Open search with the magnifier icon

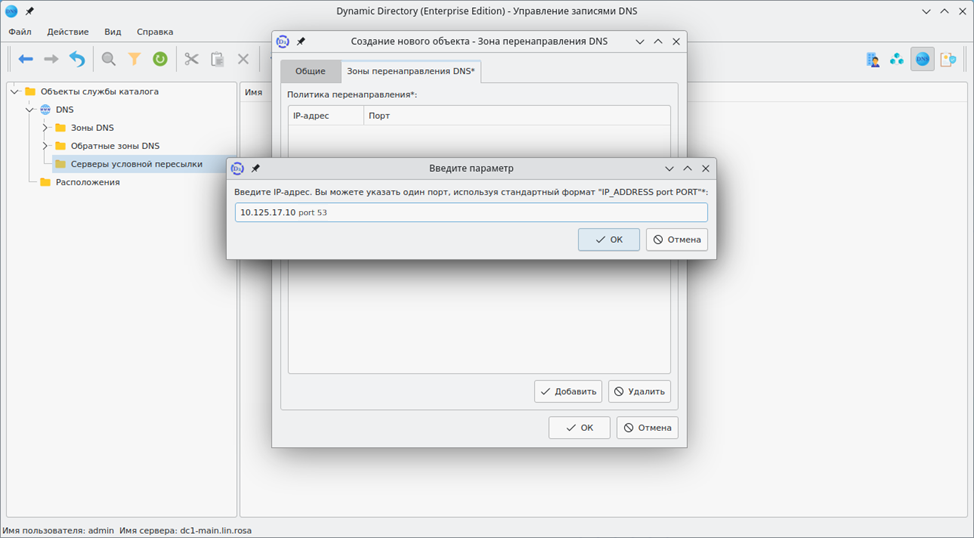pyautogui.click(x=109, y=59)
